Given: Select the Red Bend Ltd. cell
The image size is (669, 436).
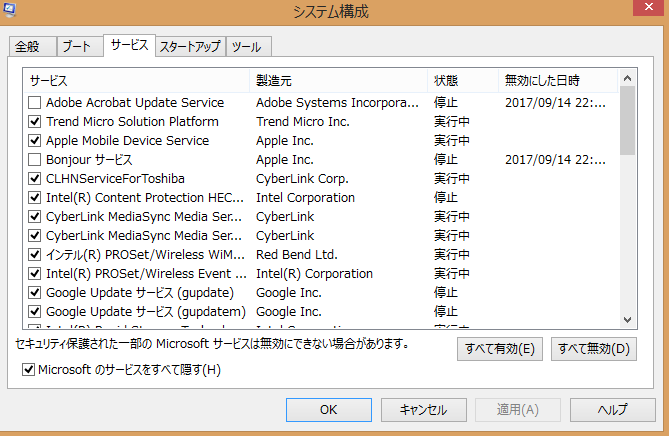Looking at the screenshot, I should point(297,255).
